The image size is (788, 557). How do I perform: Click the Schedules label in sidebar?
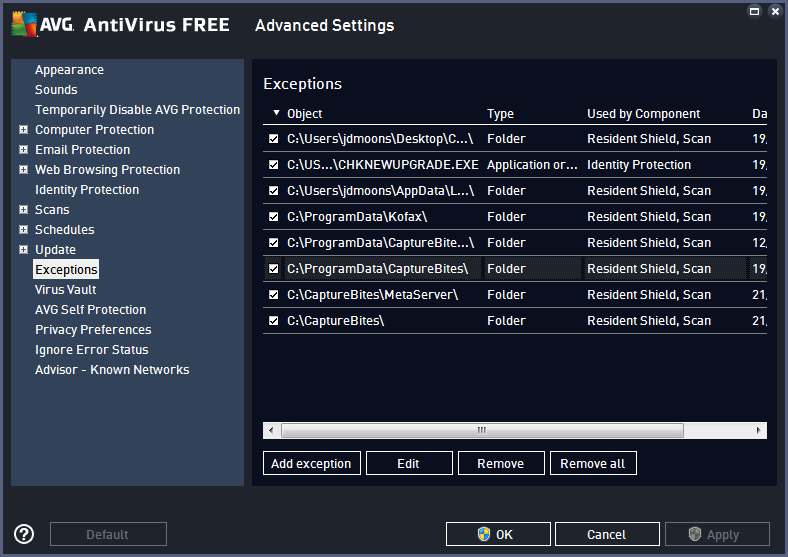pyautogui.click(x=64, y=230)
